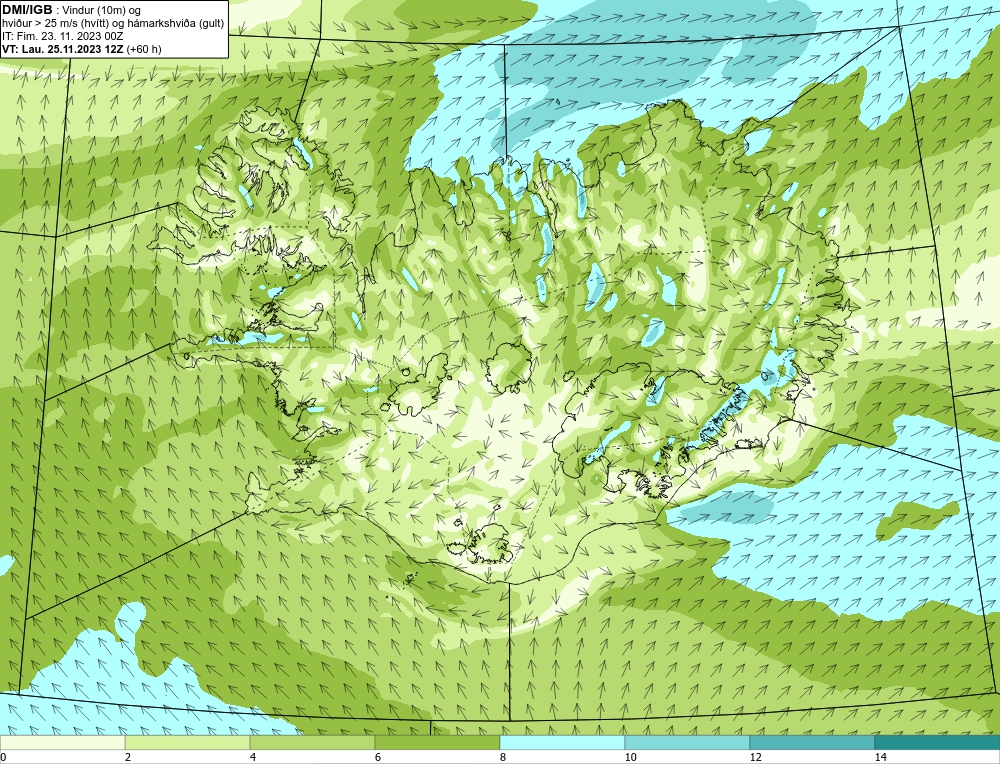Viewport: 1000px width, 764px height.
Task: Click the legend label "10"
Action: pyautogui.click(x=631, y=757)
